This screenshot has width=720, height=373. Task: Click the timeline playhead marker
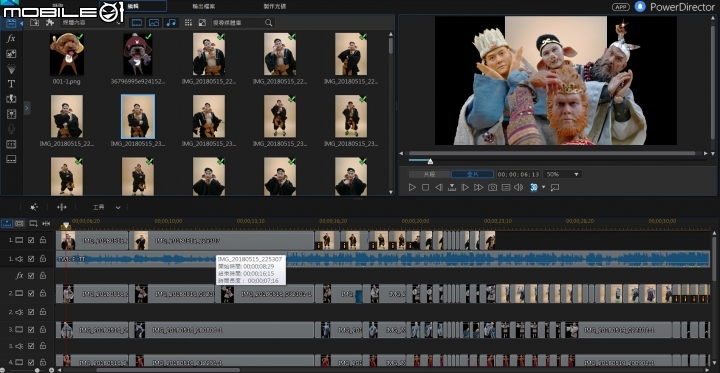tap(66, 226)
